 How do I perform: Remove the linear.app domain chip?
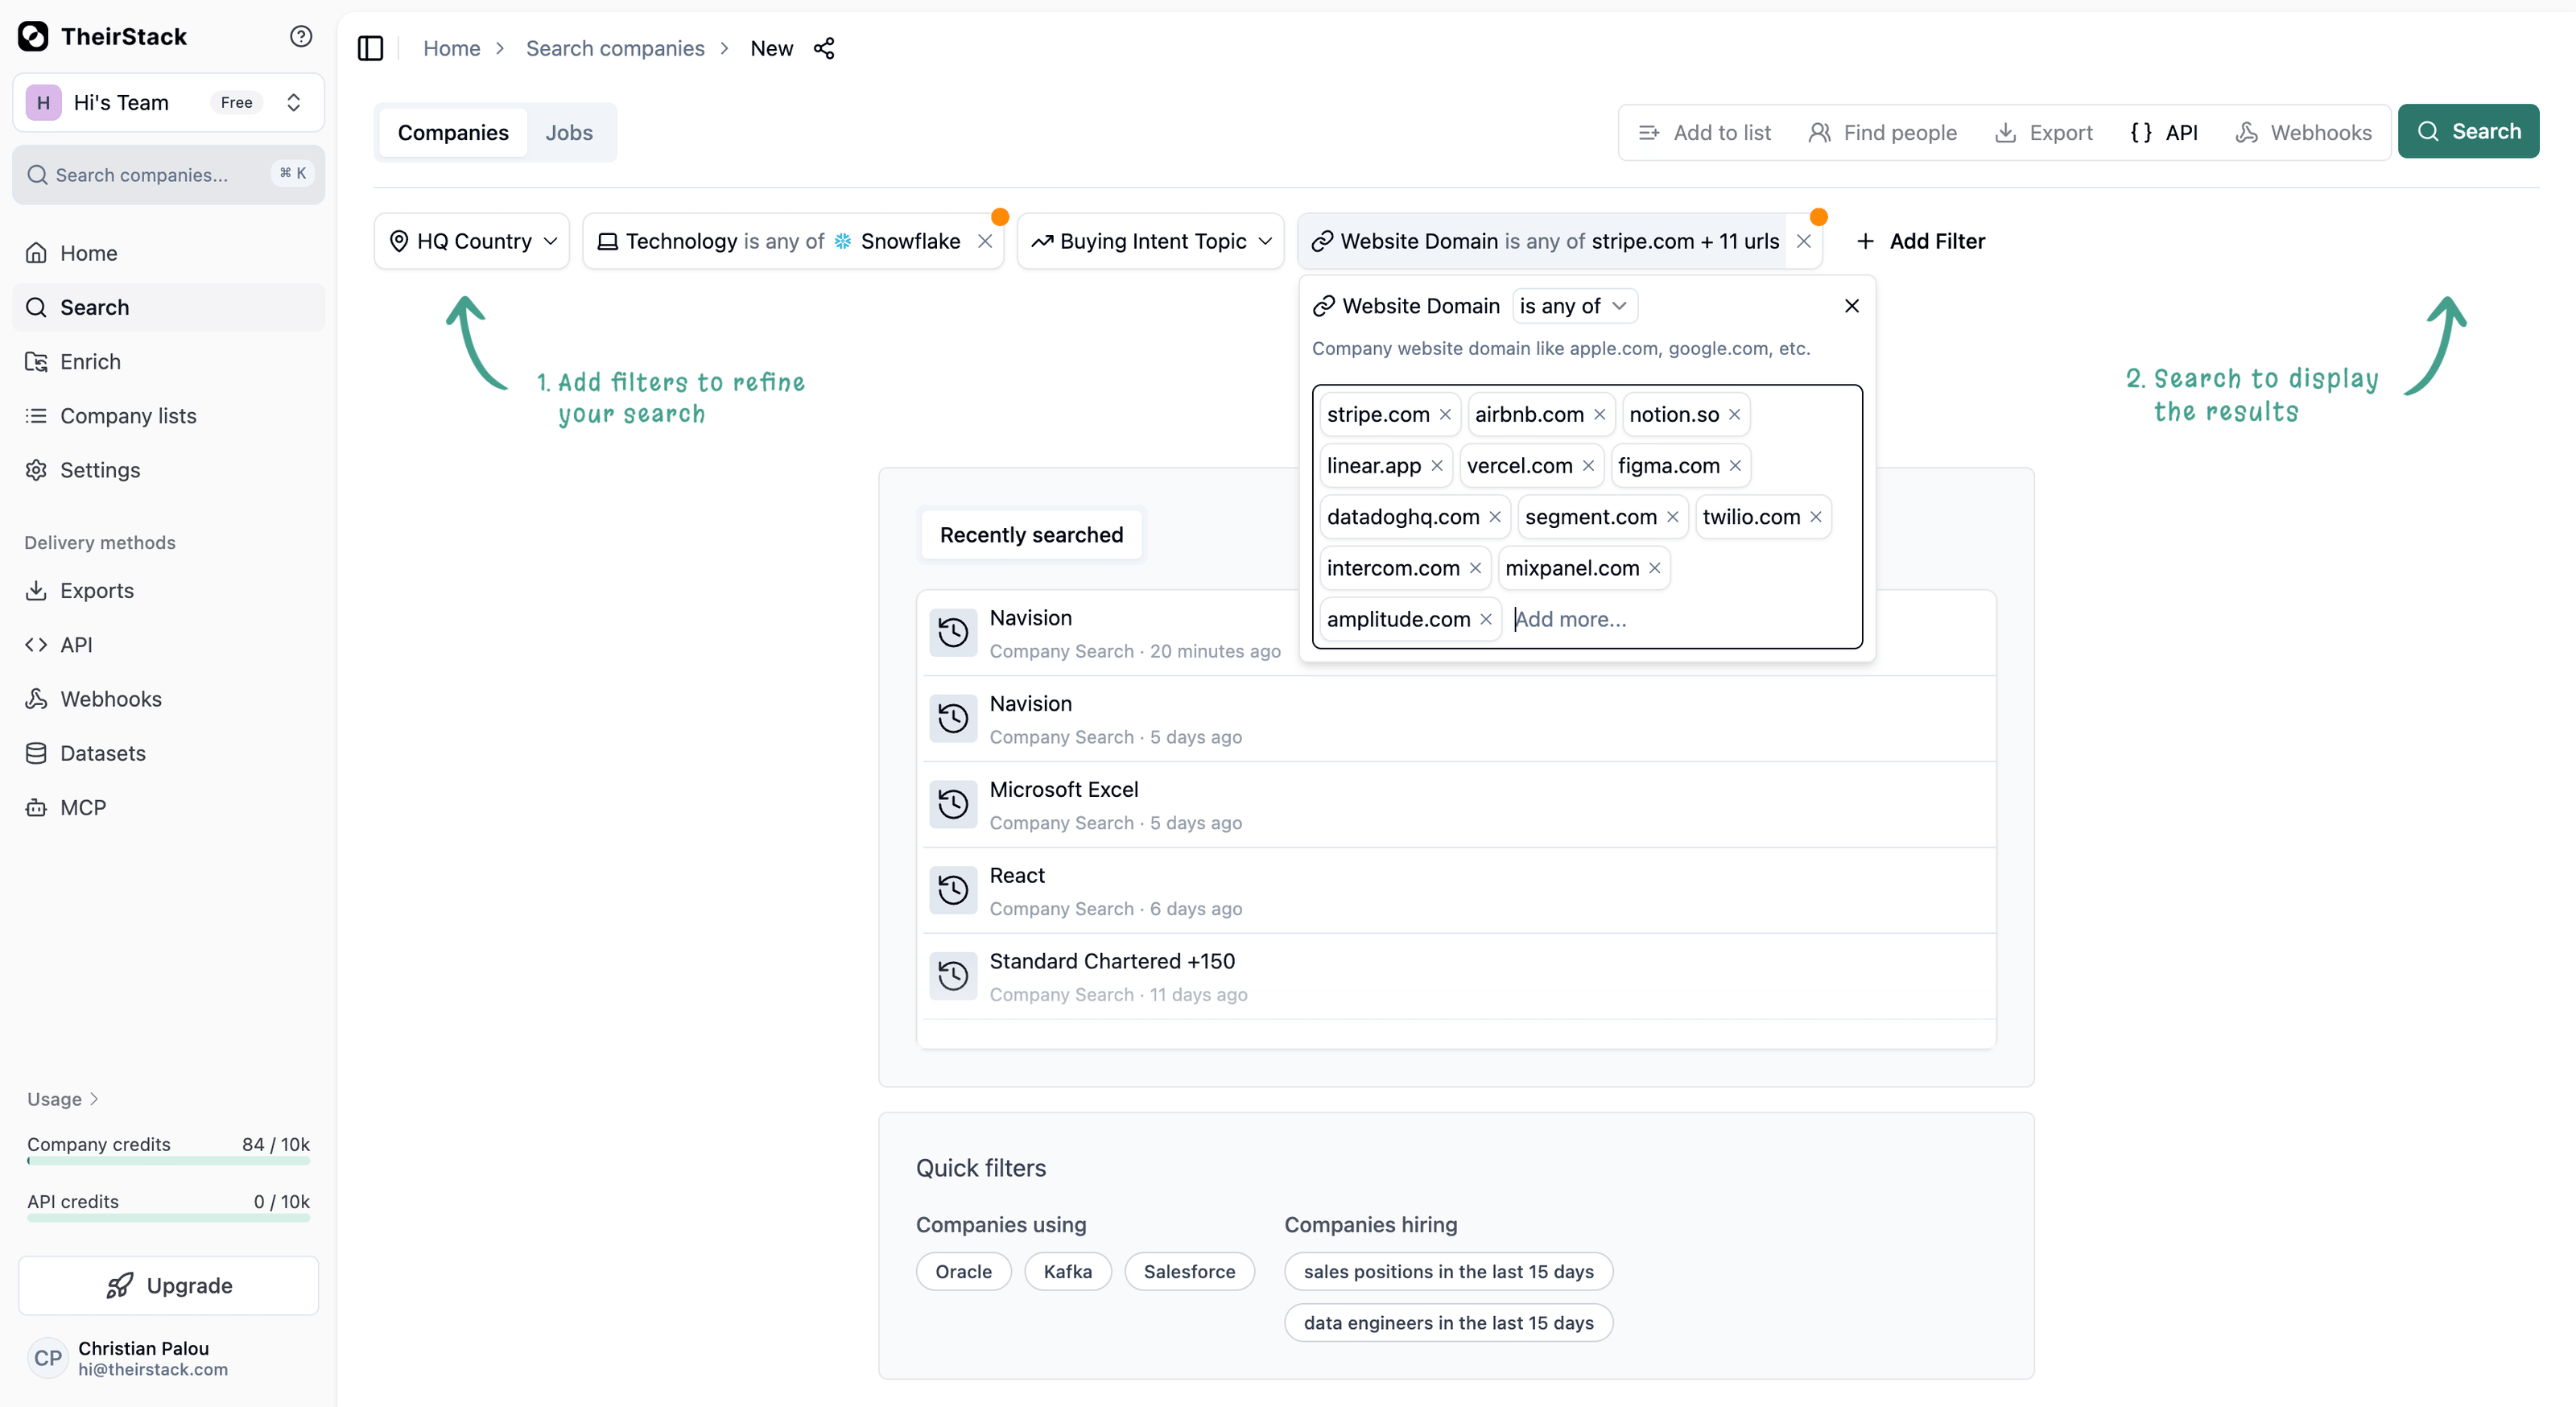(x=1436, y=466)
